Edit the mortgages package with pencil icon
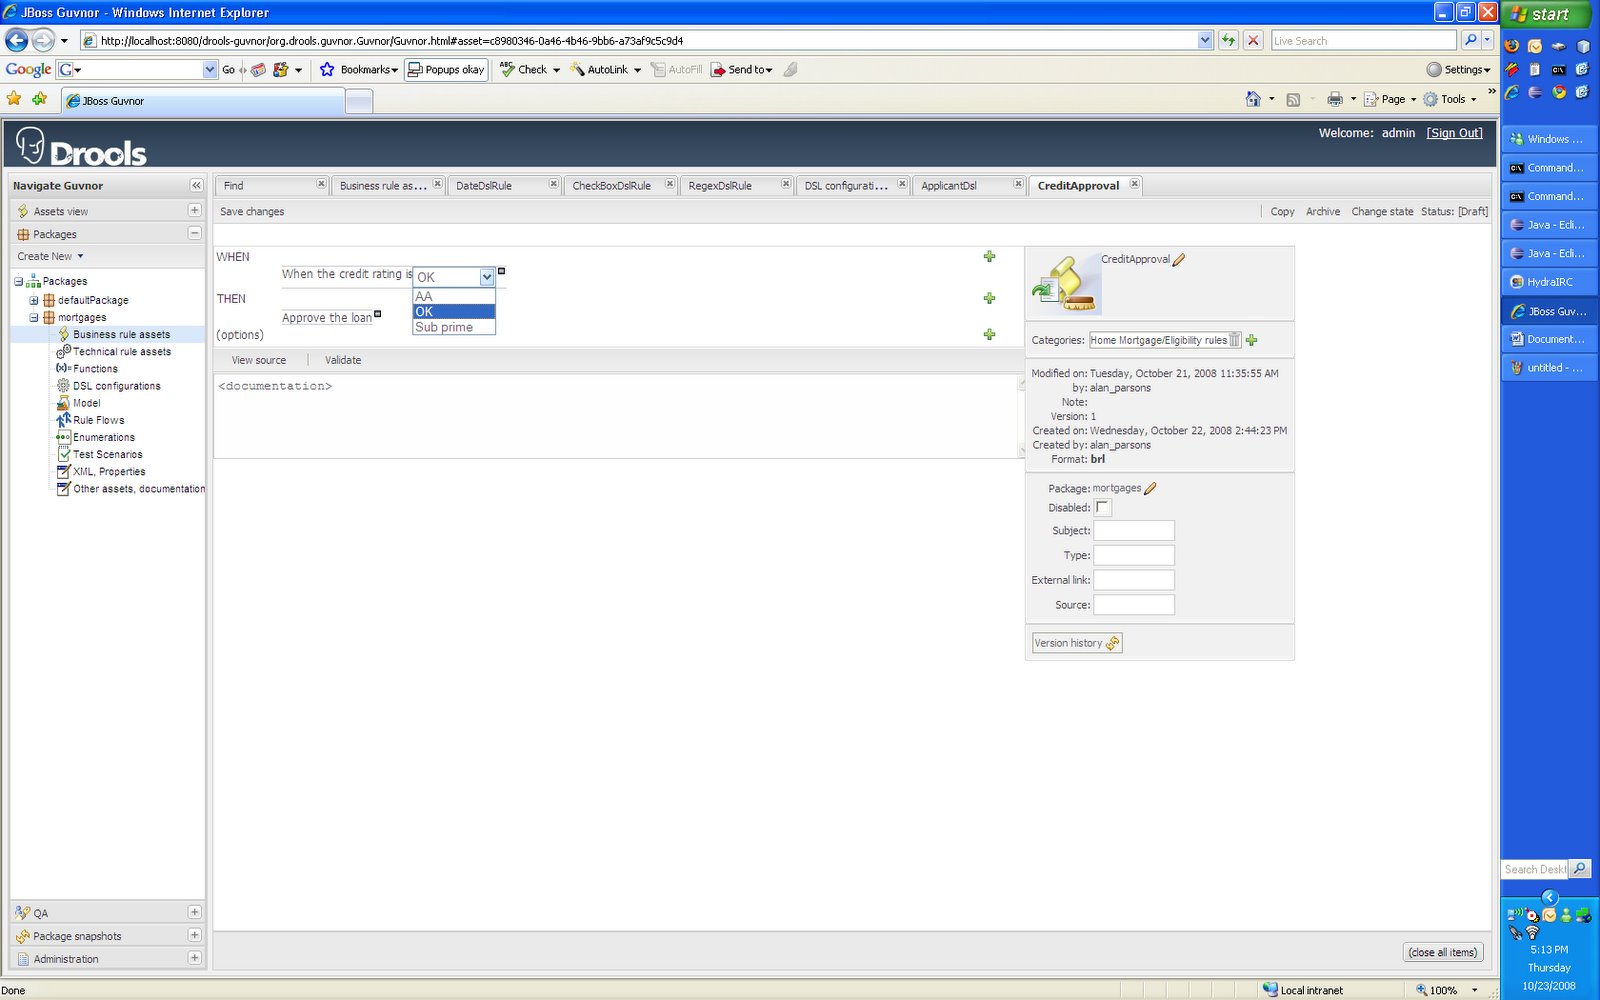The image size is (1600, 1000). [1150, 488]
